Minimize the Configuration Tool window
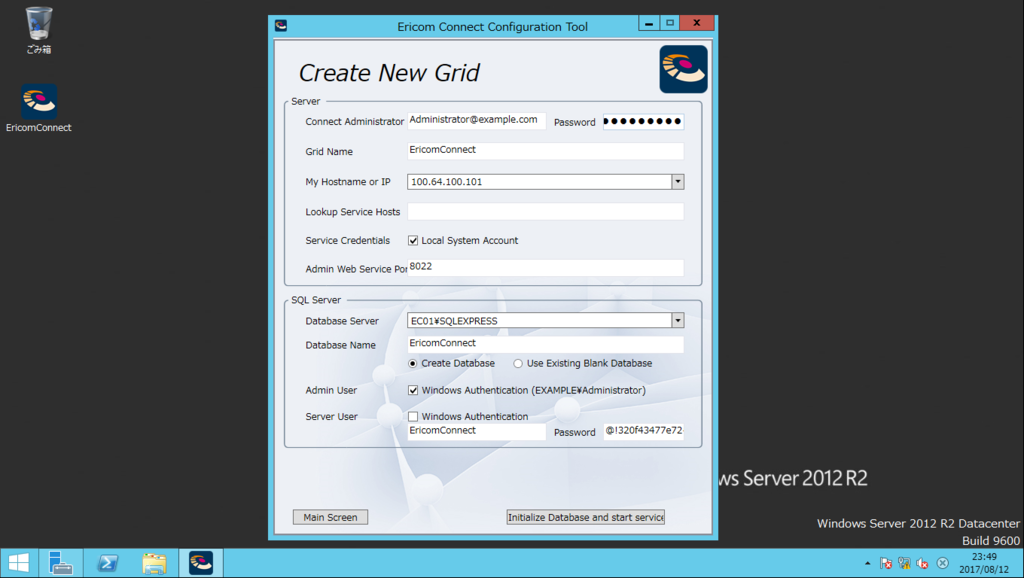This screenshot has width=1024, height=578. [x=648, y=23]
